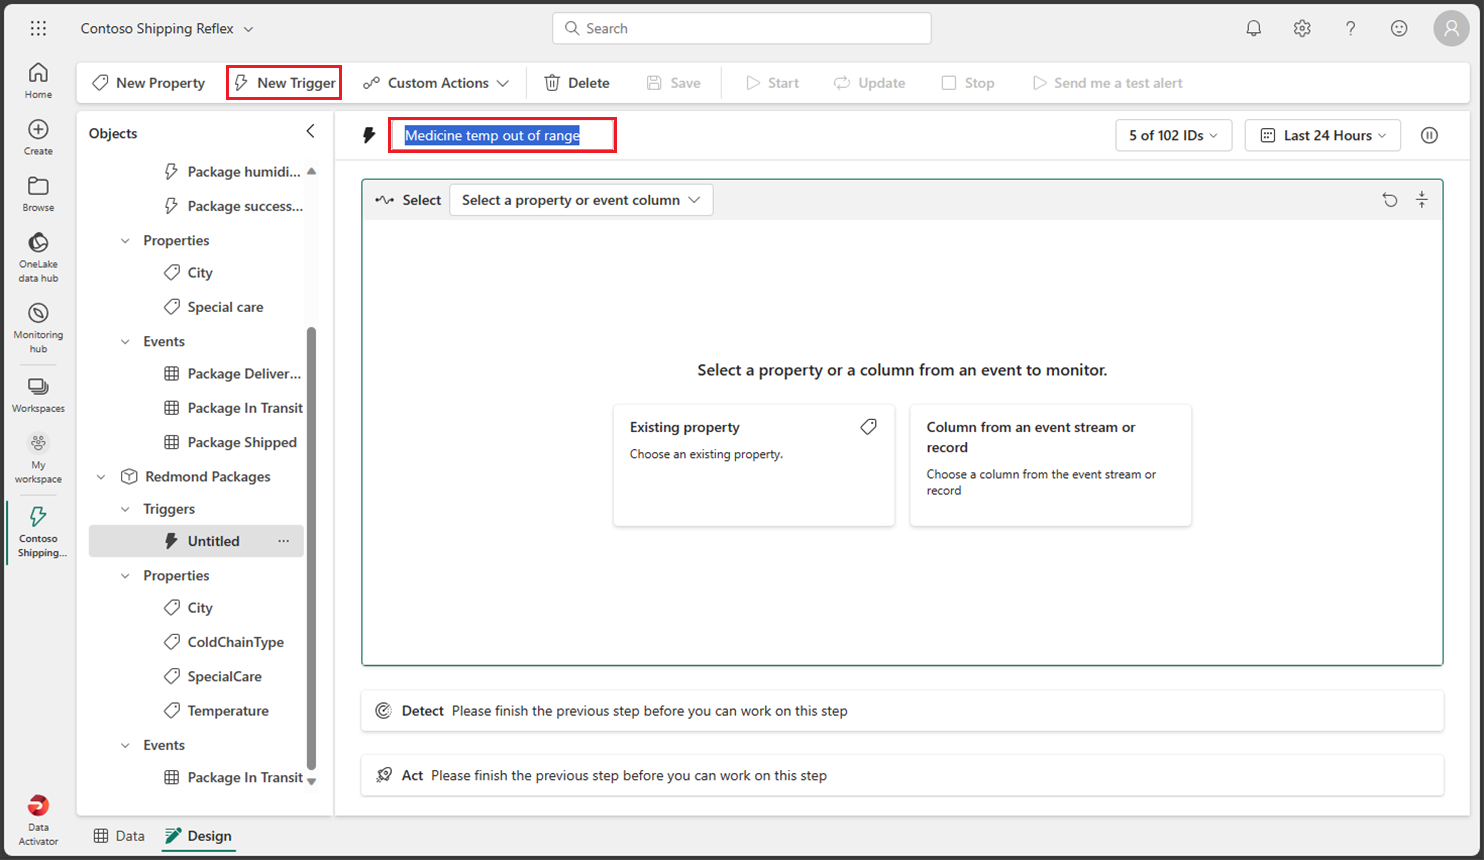Collapse the Events group above Package Deliver…

(125, 342)
